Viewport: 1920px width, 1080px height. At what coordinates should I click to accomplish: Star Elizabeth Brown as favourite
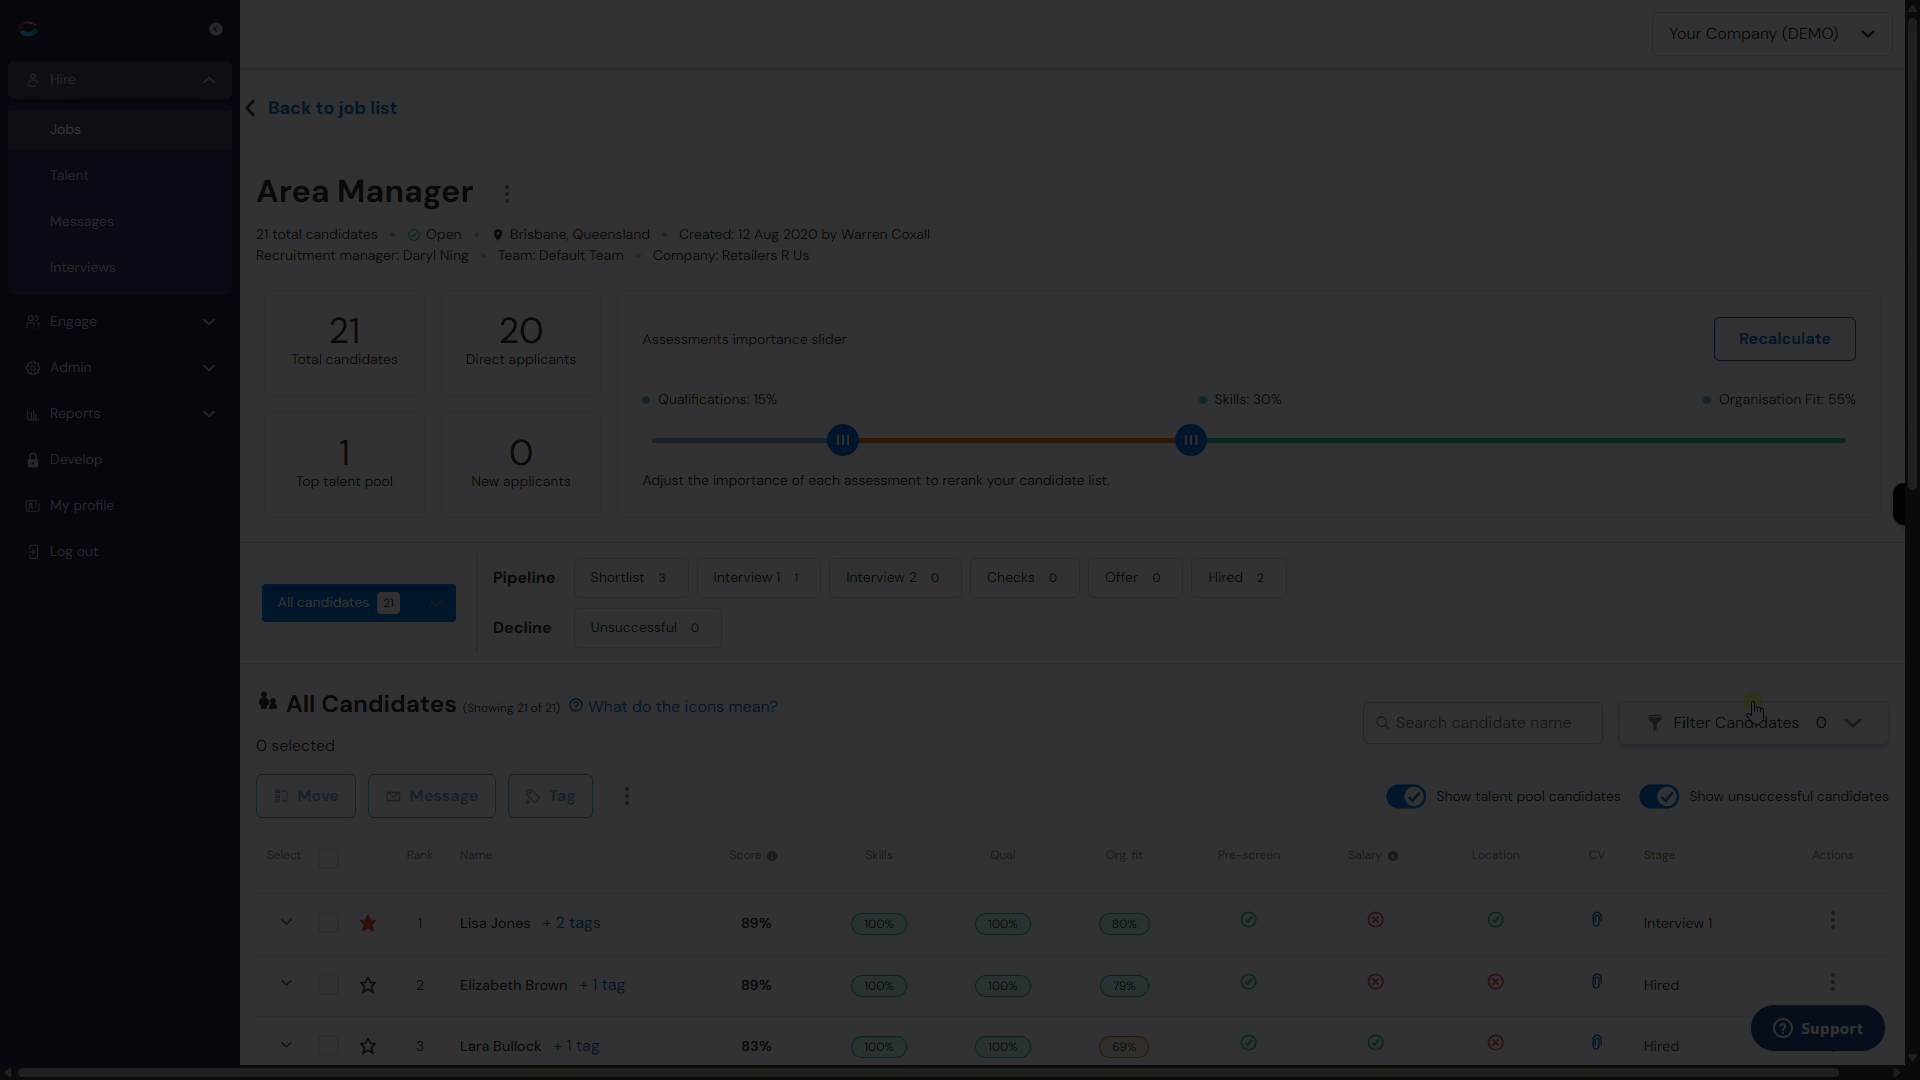point(368,985)
